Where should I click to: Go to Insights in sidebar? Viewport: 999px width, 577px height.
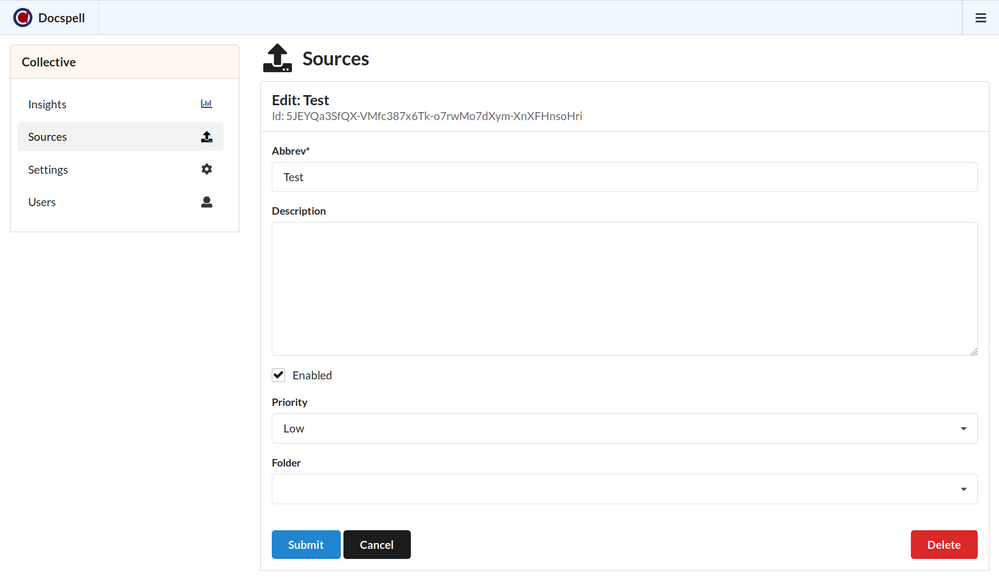pos(48,105)
